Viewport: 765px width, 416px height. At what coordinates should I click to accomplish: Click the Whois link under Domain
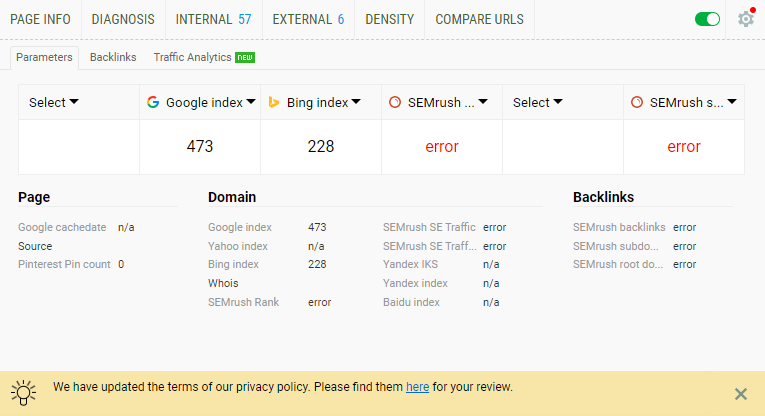[223, 283]
